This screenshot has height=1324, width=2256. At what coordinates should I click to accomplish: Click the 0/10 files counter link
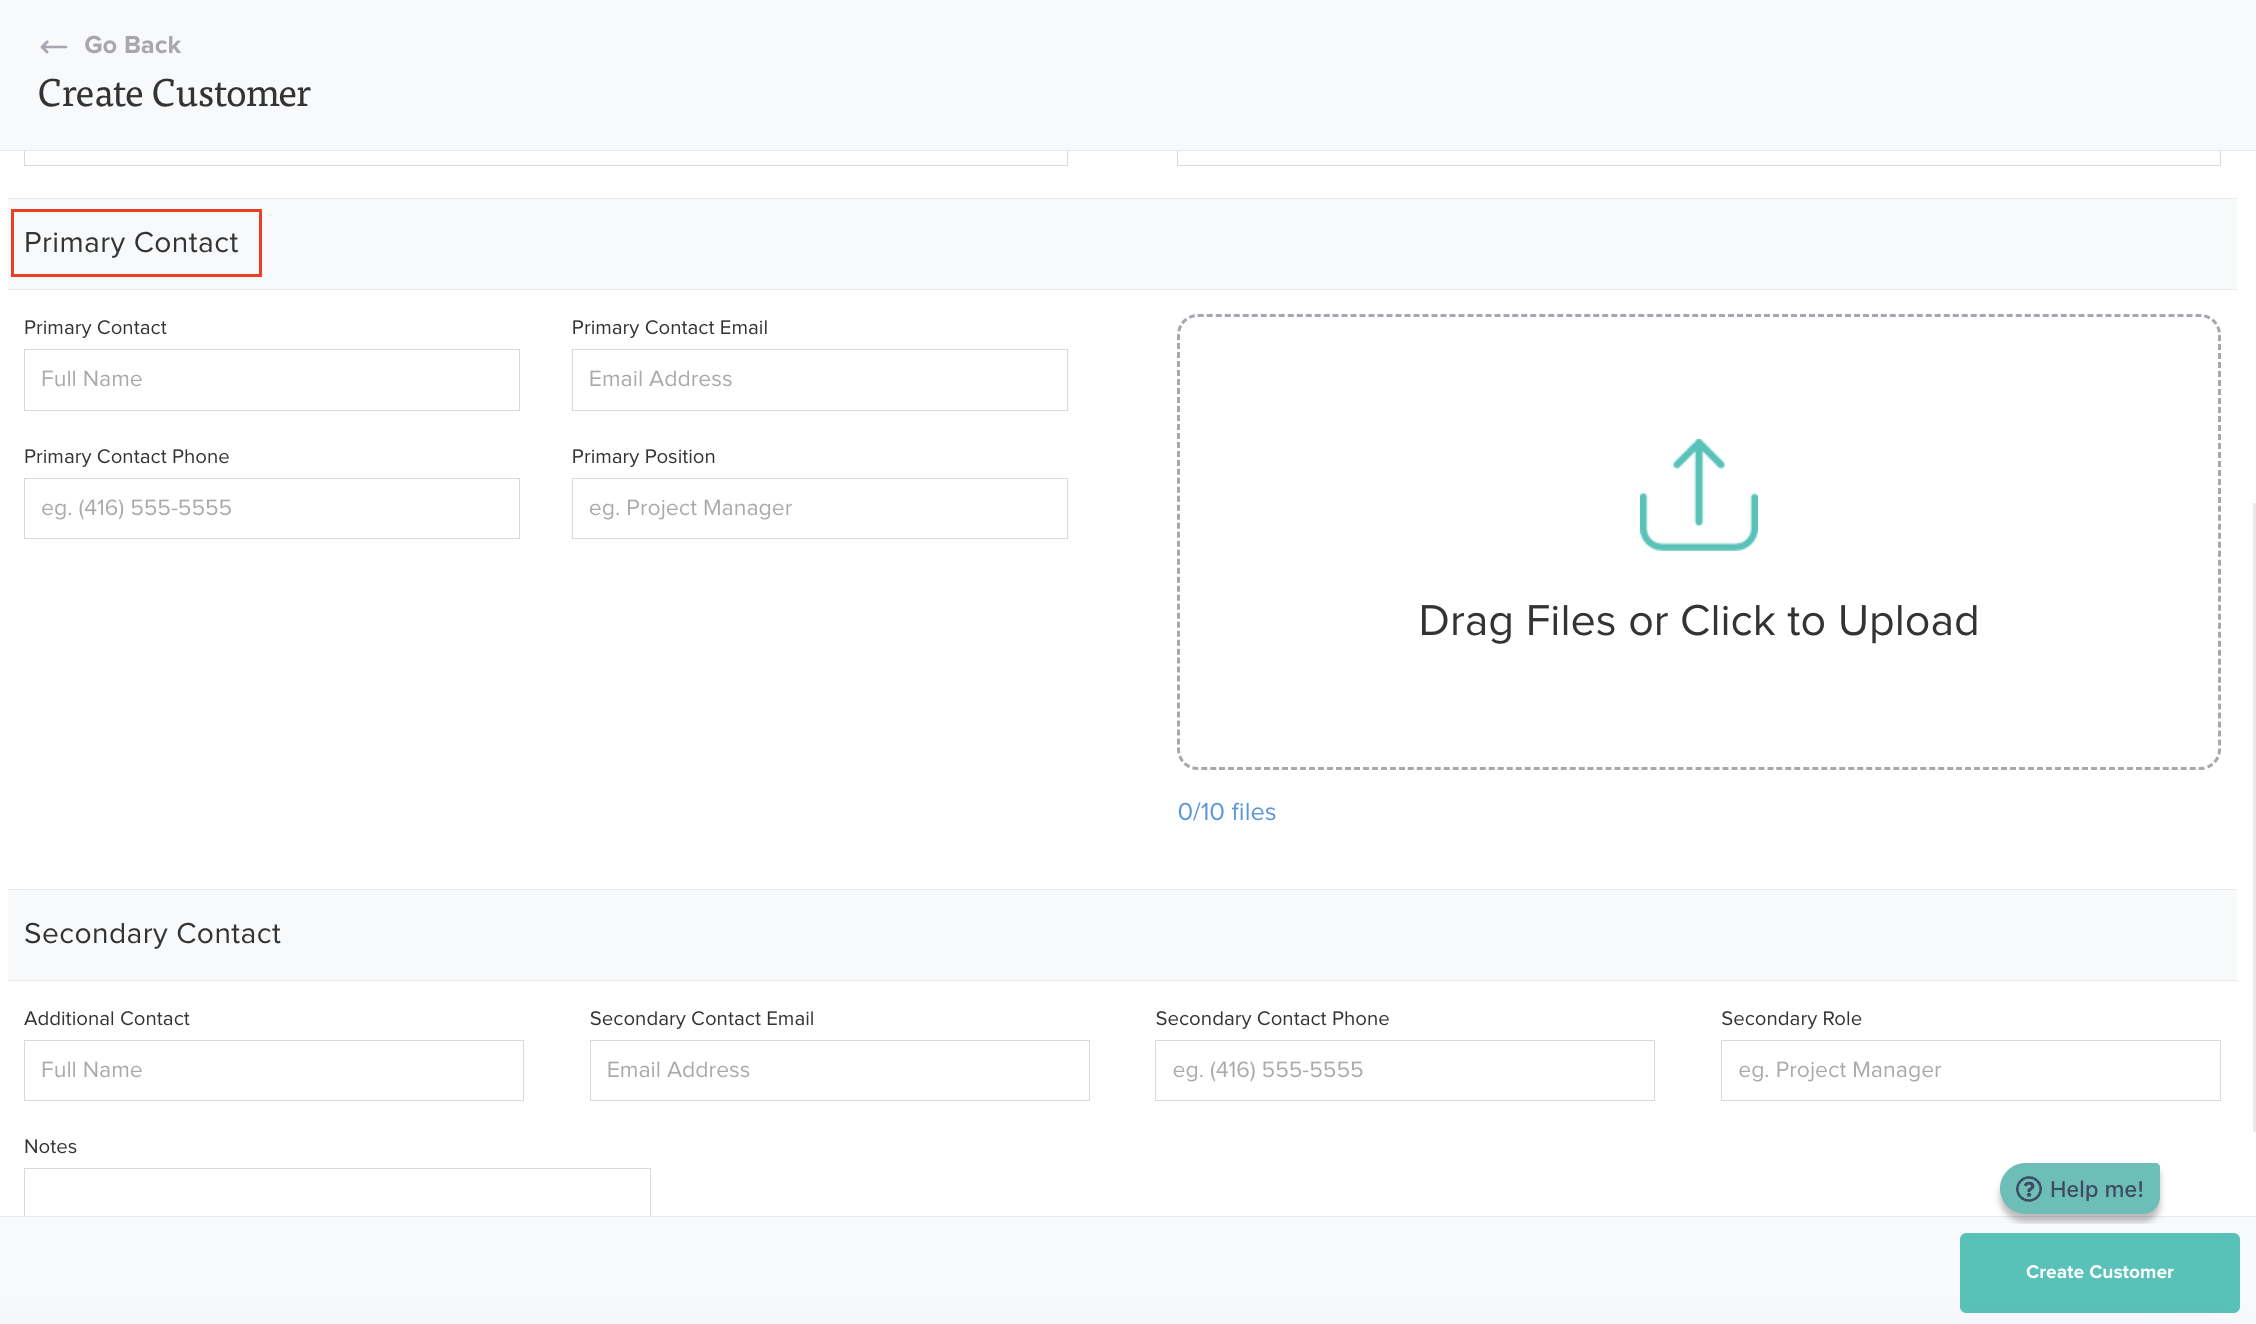pos(1226,812)
